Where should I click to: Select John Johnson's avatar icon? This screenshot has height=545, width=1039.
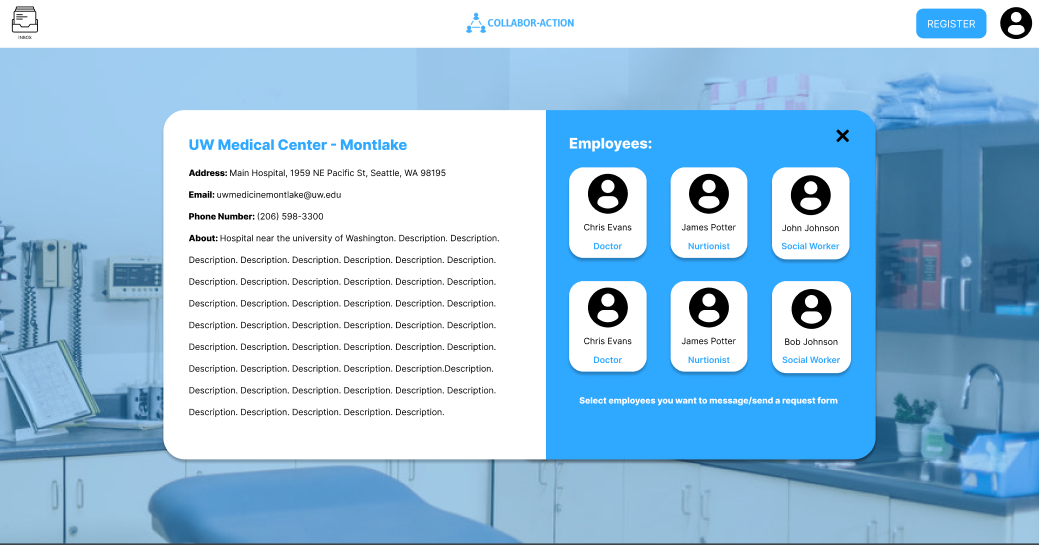pyautogui.click(x=810, y=195)
